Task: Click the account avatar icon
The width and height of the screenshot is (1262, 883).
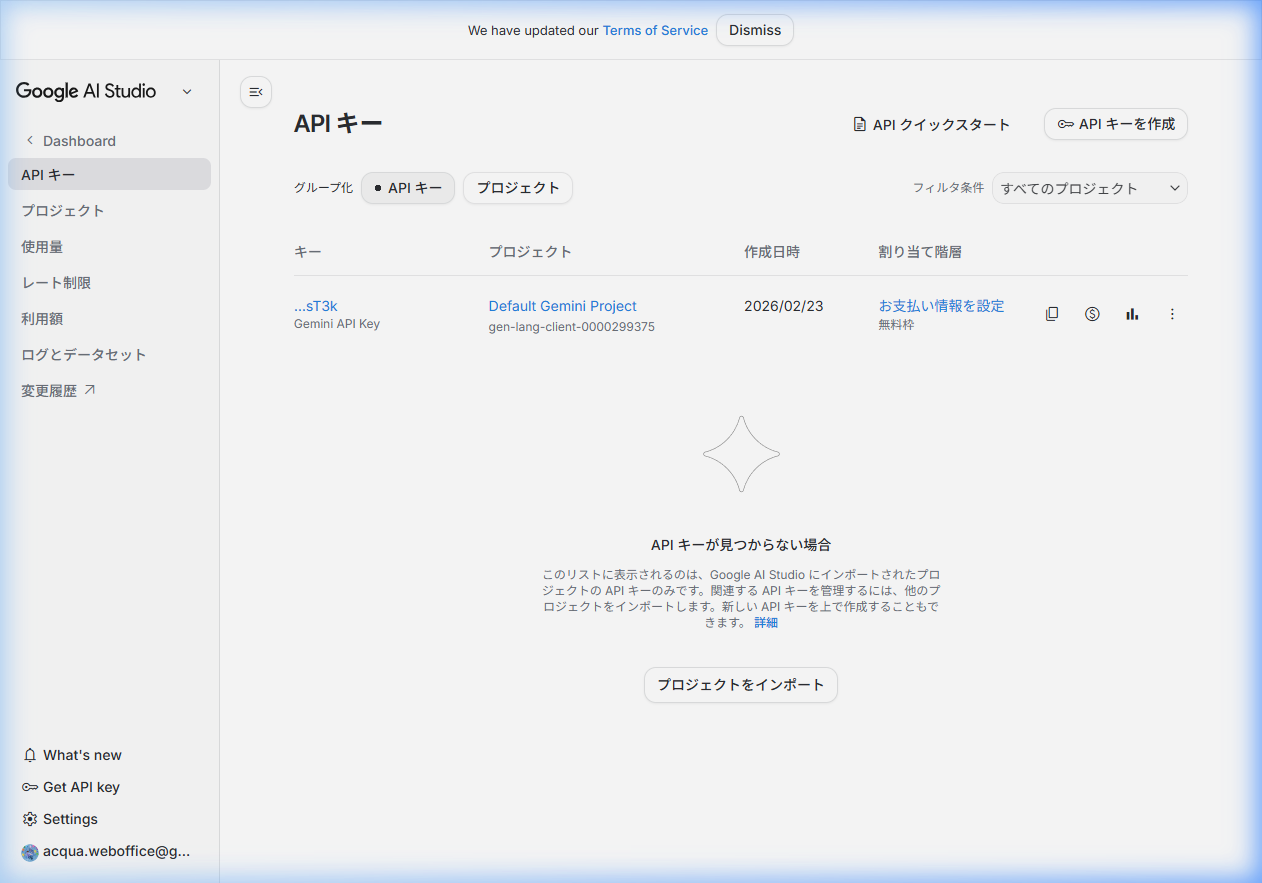Action: pyautogui.click(x=30, y=852)
